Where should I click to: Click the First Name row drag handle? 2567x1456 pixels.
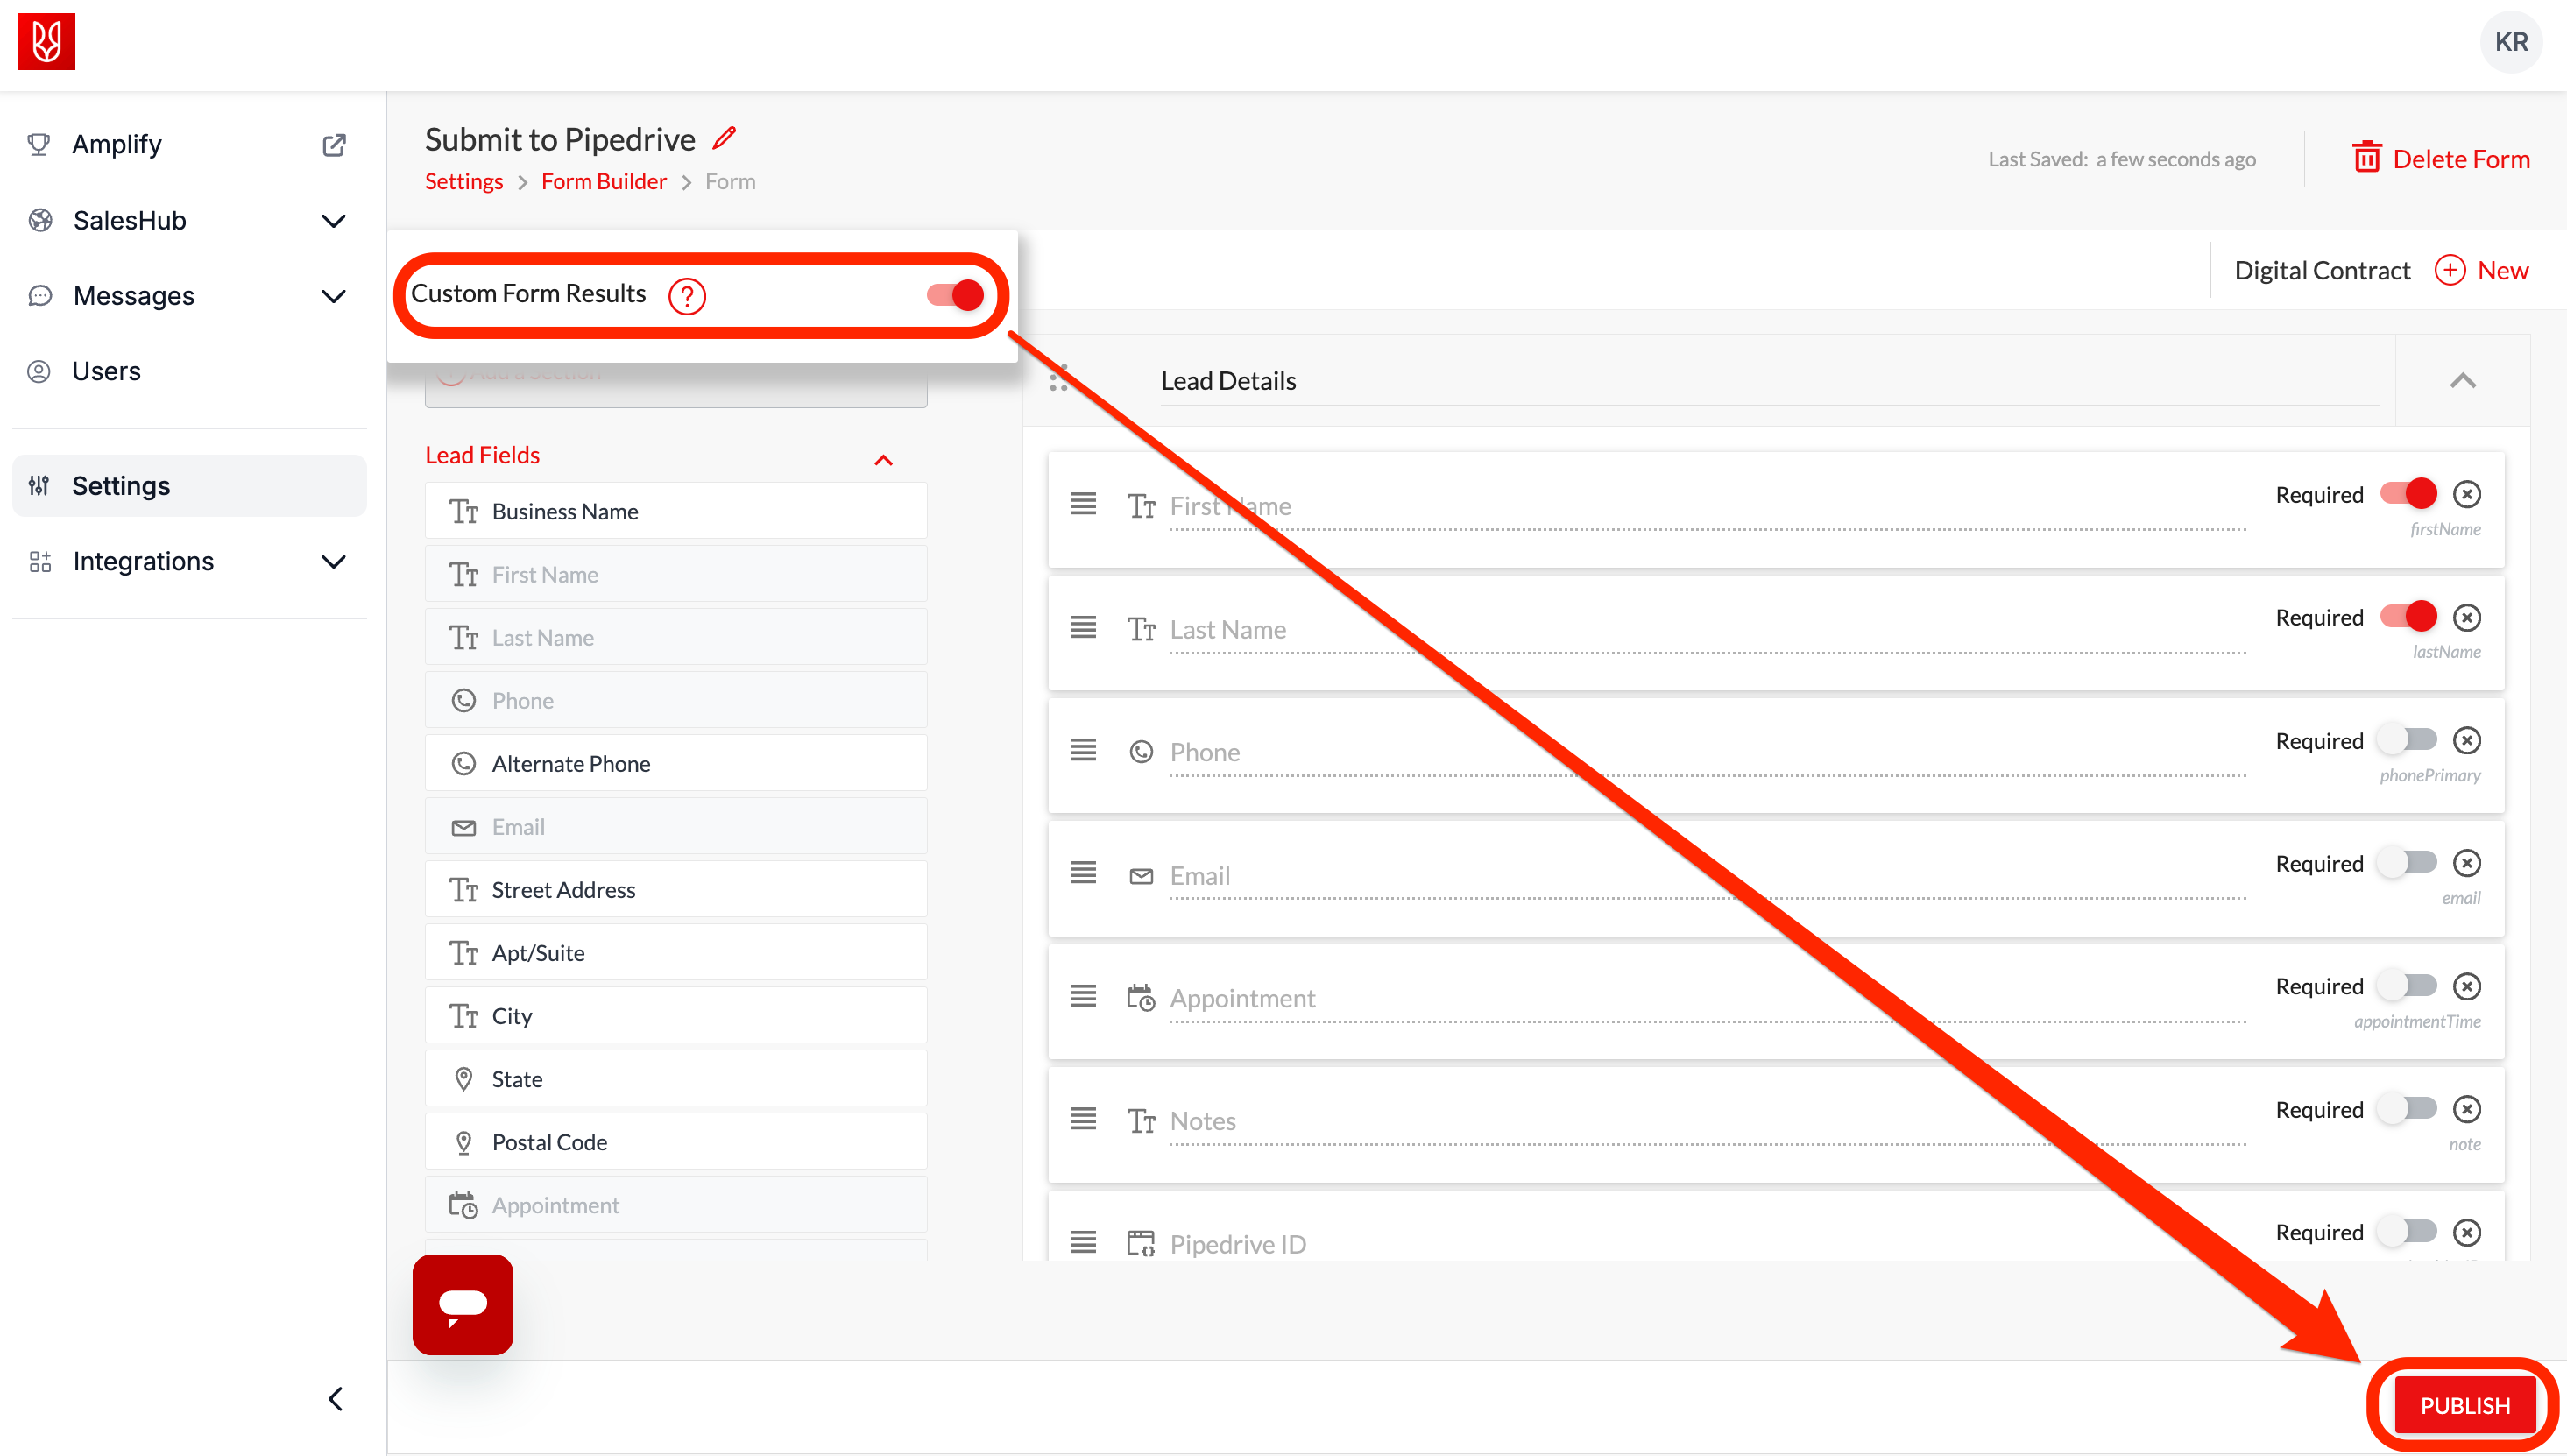point(1083,503)
